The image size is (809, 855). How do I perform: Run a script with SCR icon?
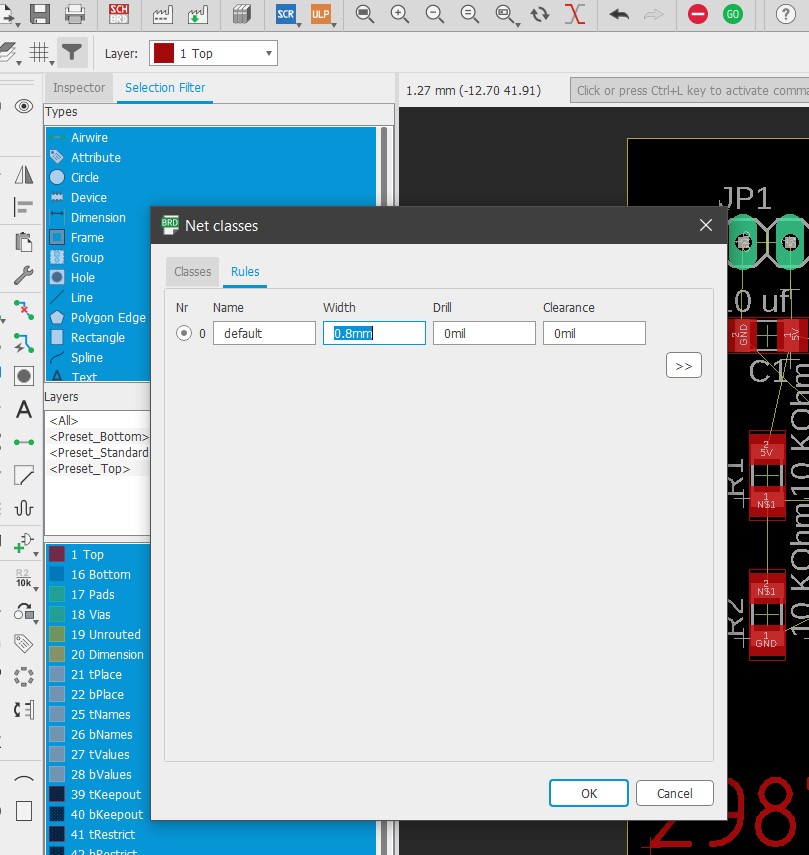click(286, 14)
